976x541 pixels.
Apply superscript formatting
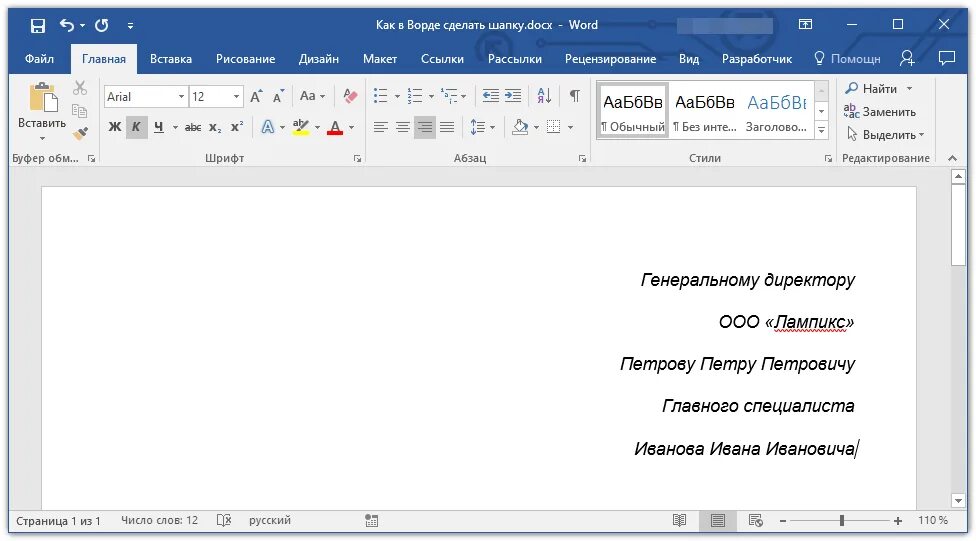coord(237,127)
